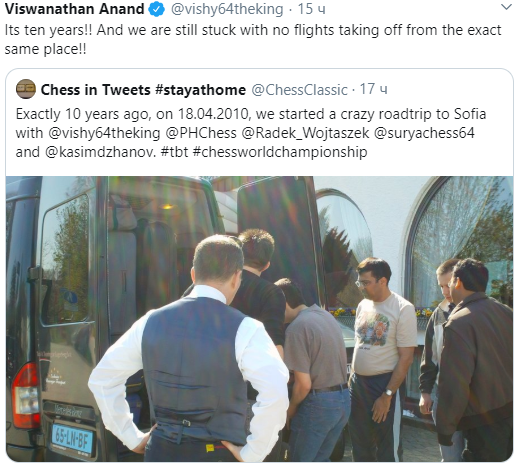517x463 pixels.
Task: Open the tweet options chevron menu
Action: click(x=506, y=7)
